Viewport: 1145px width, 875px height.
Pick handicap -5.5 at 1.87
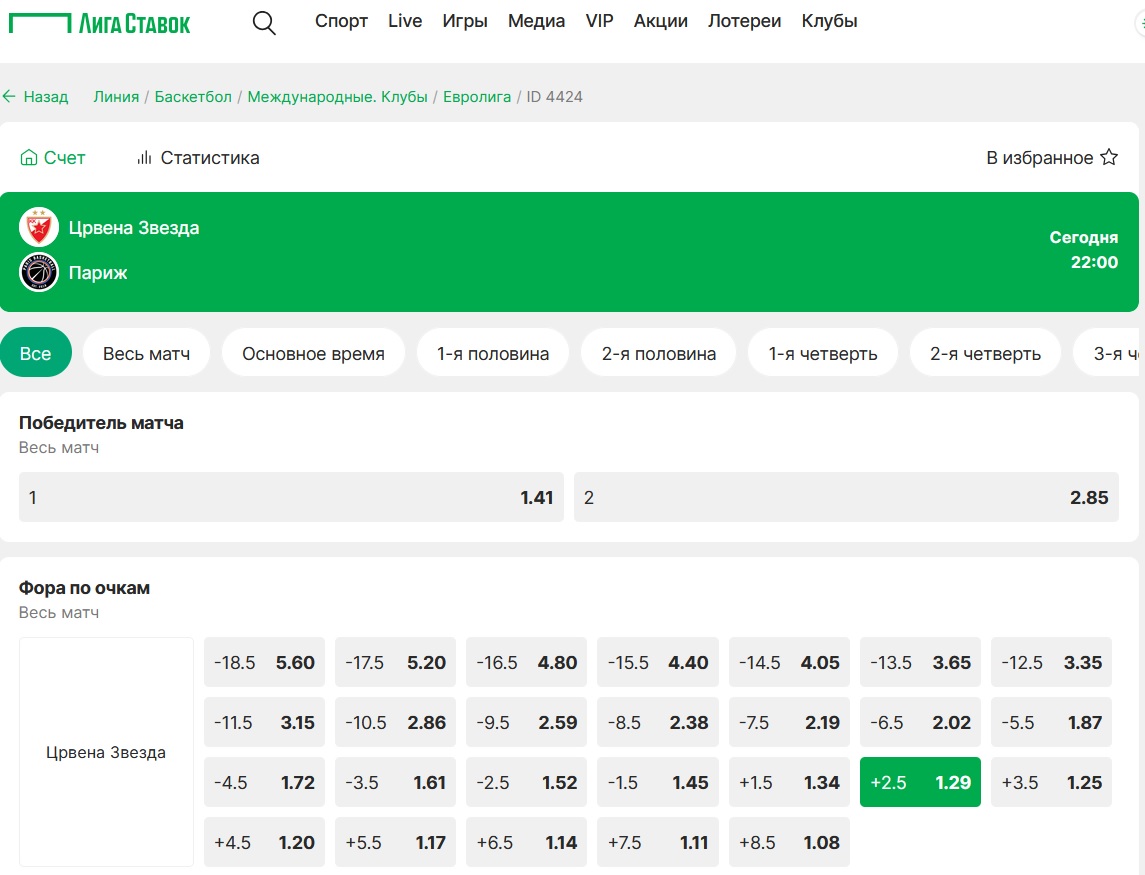point(1052,722)
